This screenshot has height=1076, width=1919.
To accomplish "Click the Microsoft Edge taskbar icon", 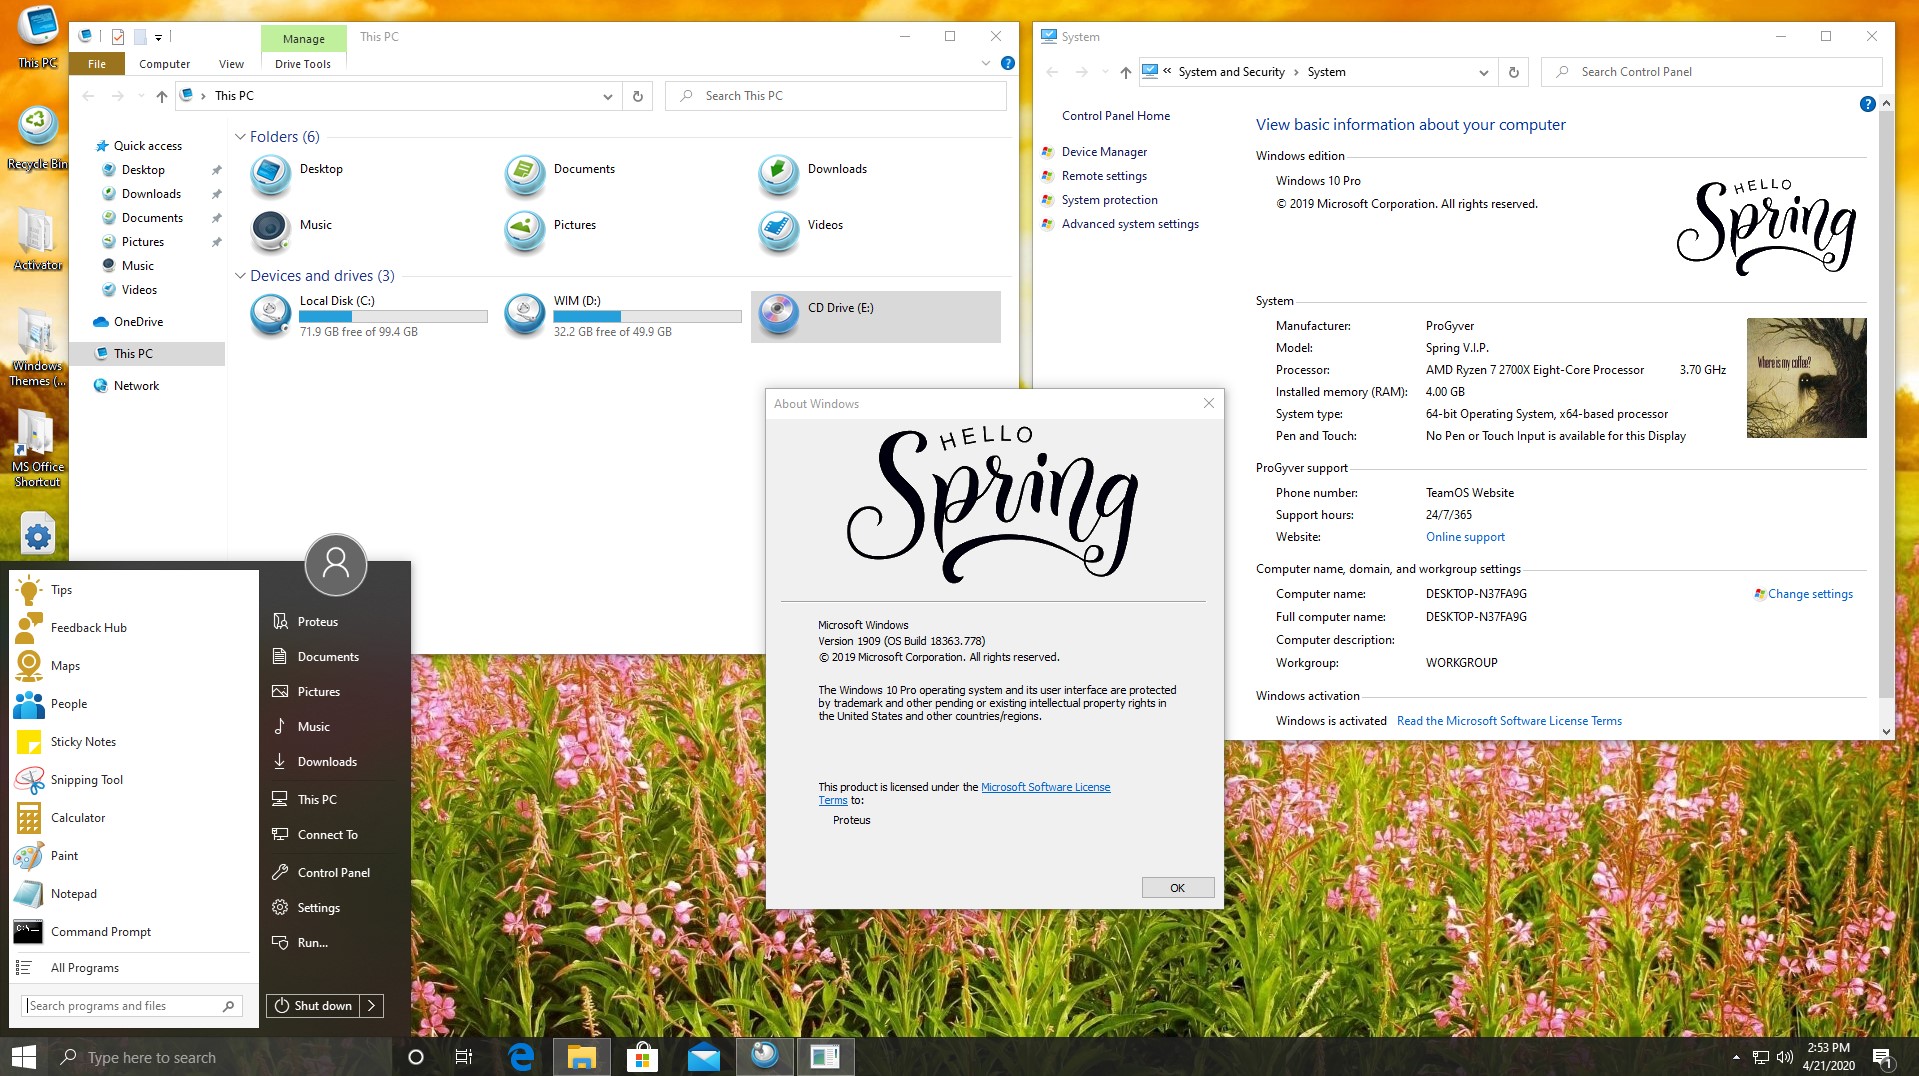I will pos(521,1057).
